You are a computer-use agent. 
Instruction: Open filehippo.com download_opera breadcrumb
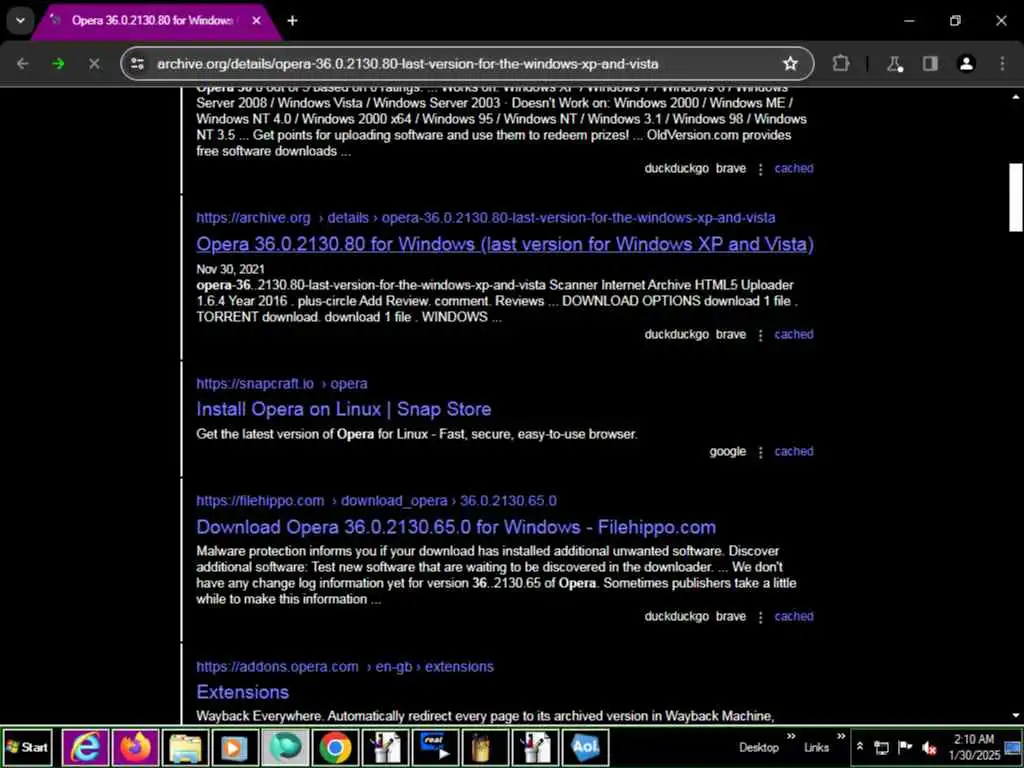[376, 501]
